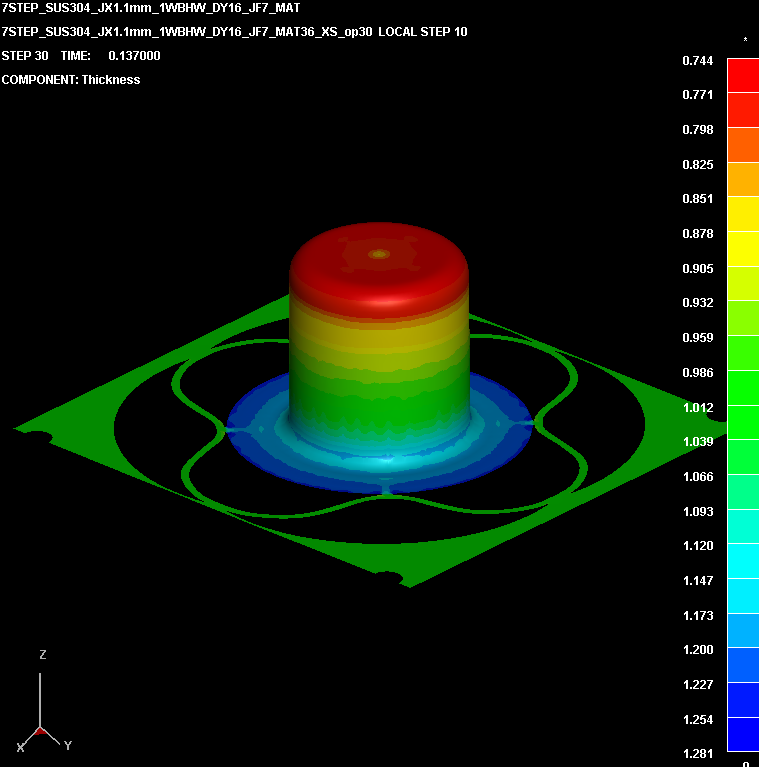Click the blue flange ring around the cup base
The width and height of the screenshot is (759, 767).
379,477
